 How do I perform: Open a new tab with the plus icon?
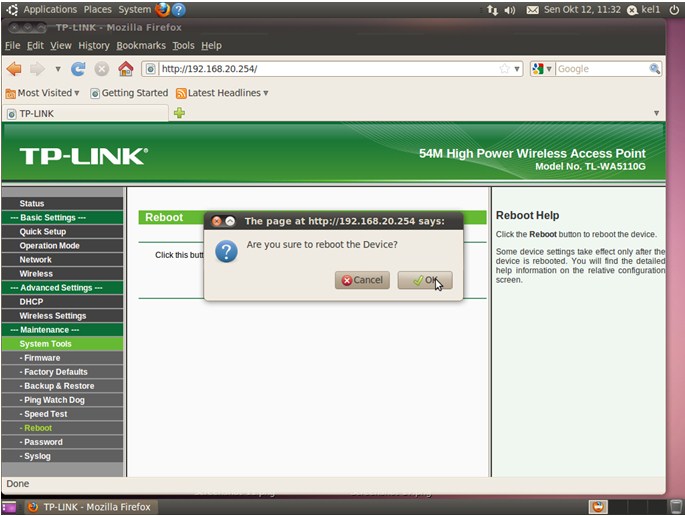(179, 113)
